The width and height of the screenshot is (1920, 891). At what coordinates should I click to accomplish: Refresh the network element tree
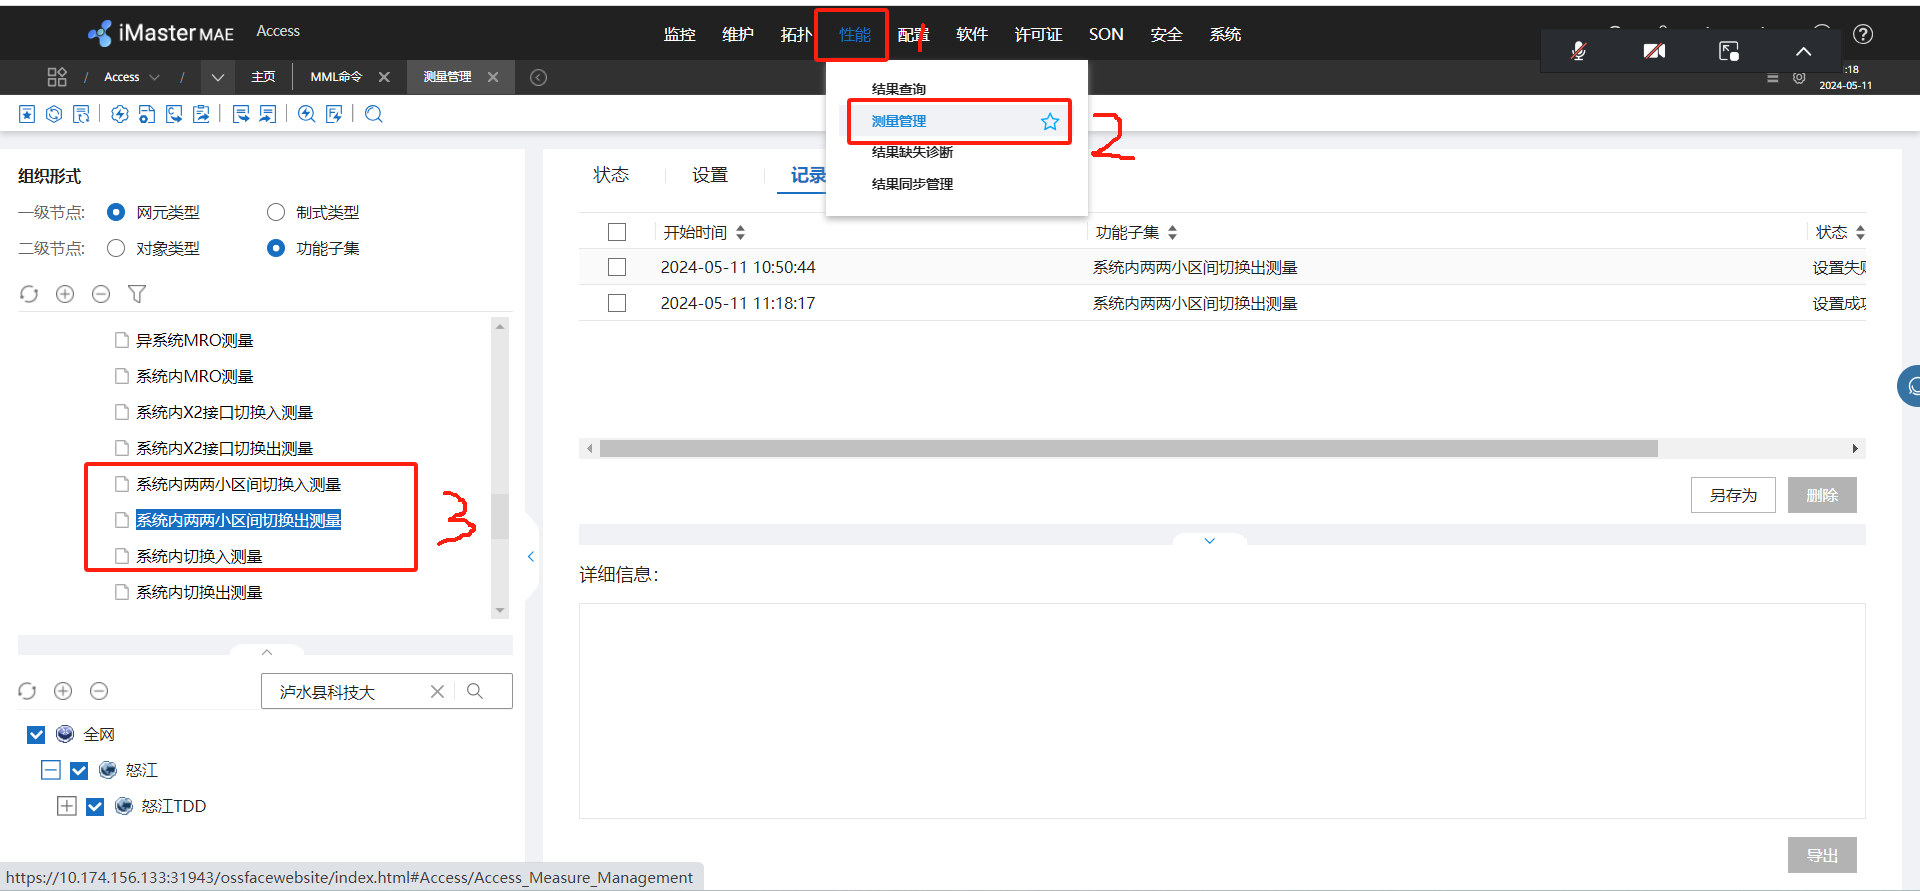pos(27,691)
